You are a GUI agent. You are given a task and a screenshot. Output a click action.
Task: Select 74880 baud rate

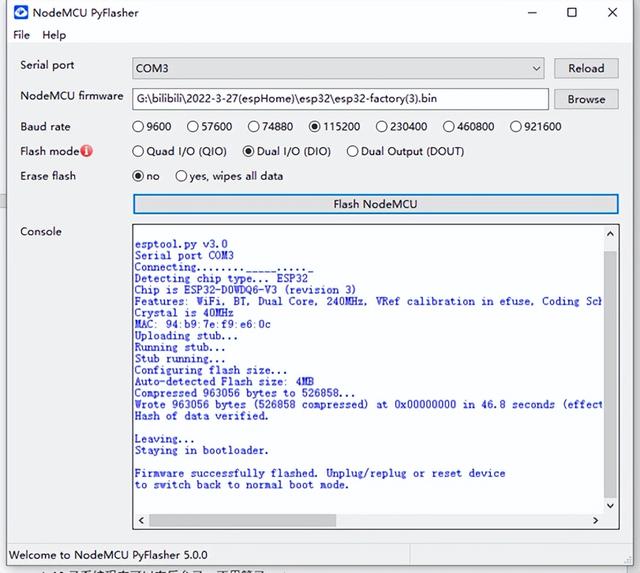coord(270,127)
